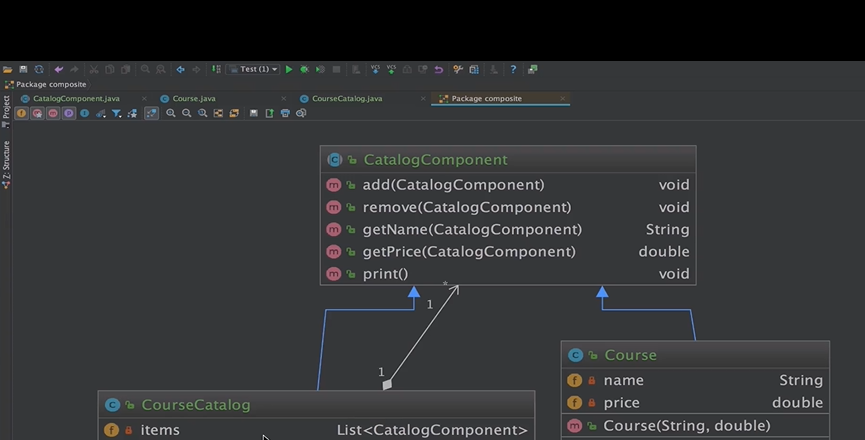
Task: Select the getPrice(CatalogComponent) method row
Action: click(508, 251)
